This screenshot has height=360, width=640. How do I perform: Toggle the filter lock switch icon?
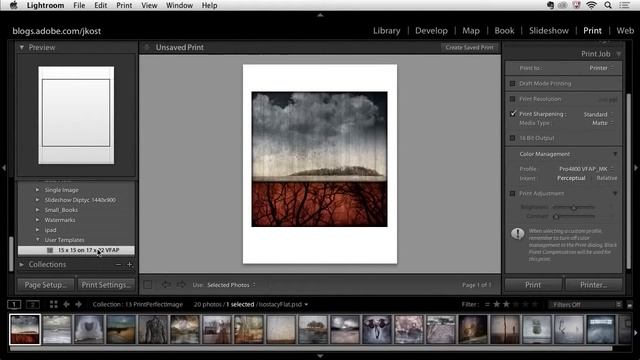click(x=630, y=305)
